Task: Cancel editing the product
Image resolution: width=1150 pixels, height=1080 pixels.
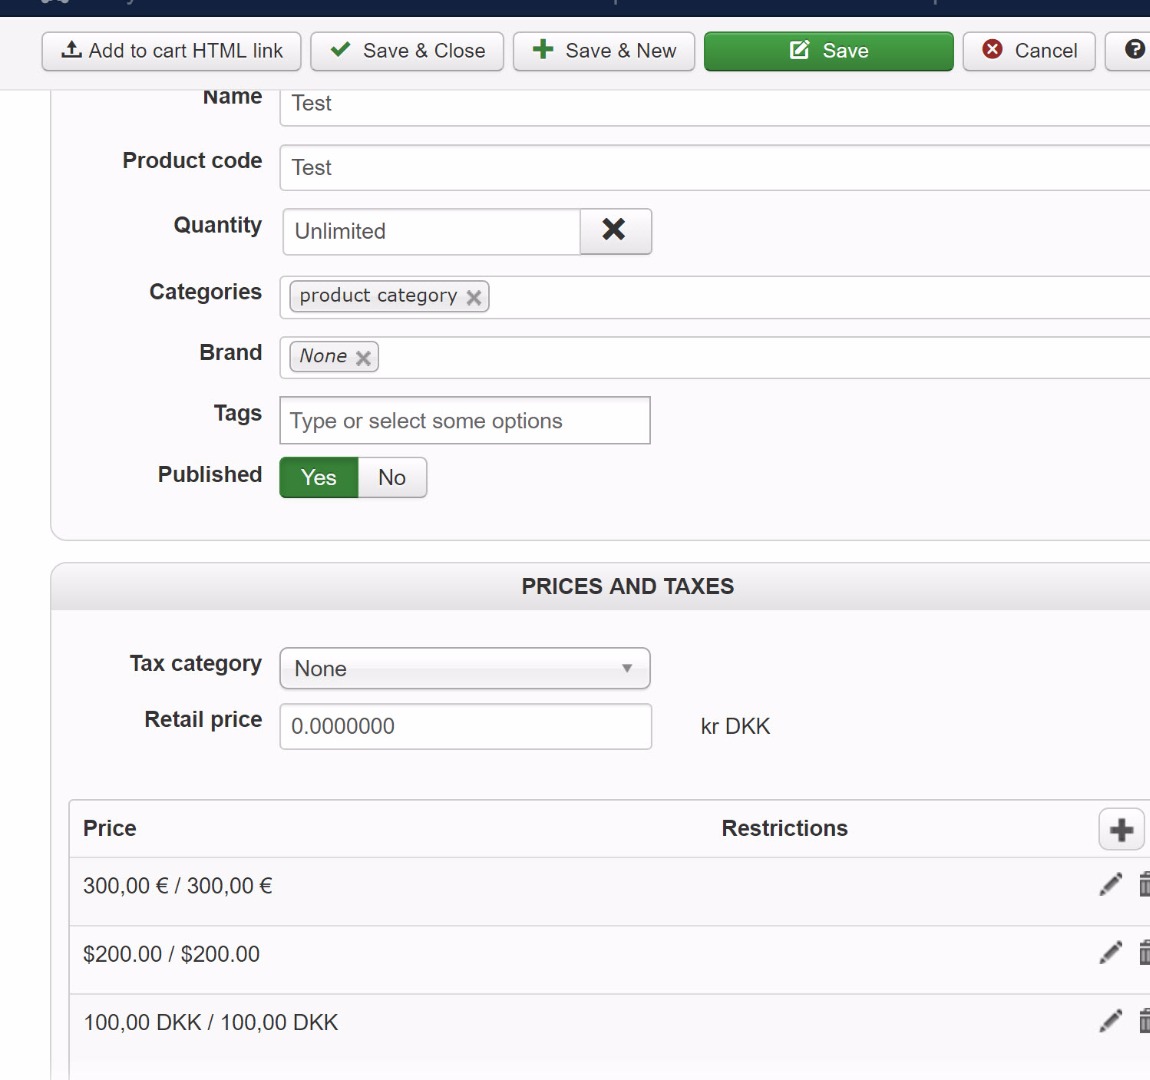Action: [1029, 51]
